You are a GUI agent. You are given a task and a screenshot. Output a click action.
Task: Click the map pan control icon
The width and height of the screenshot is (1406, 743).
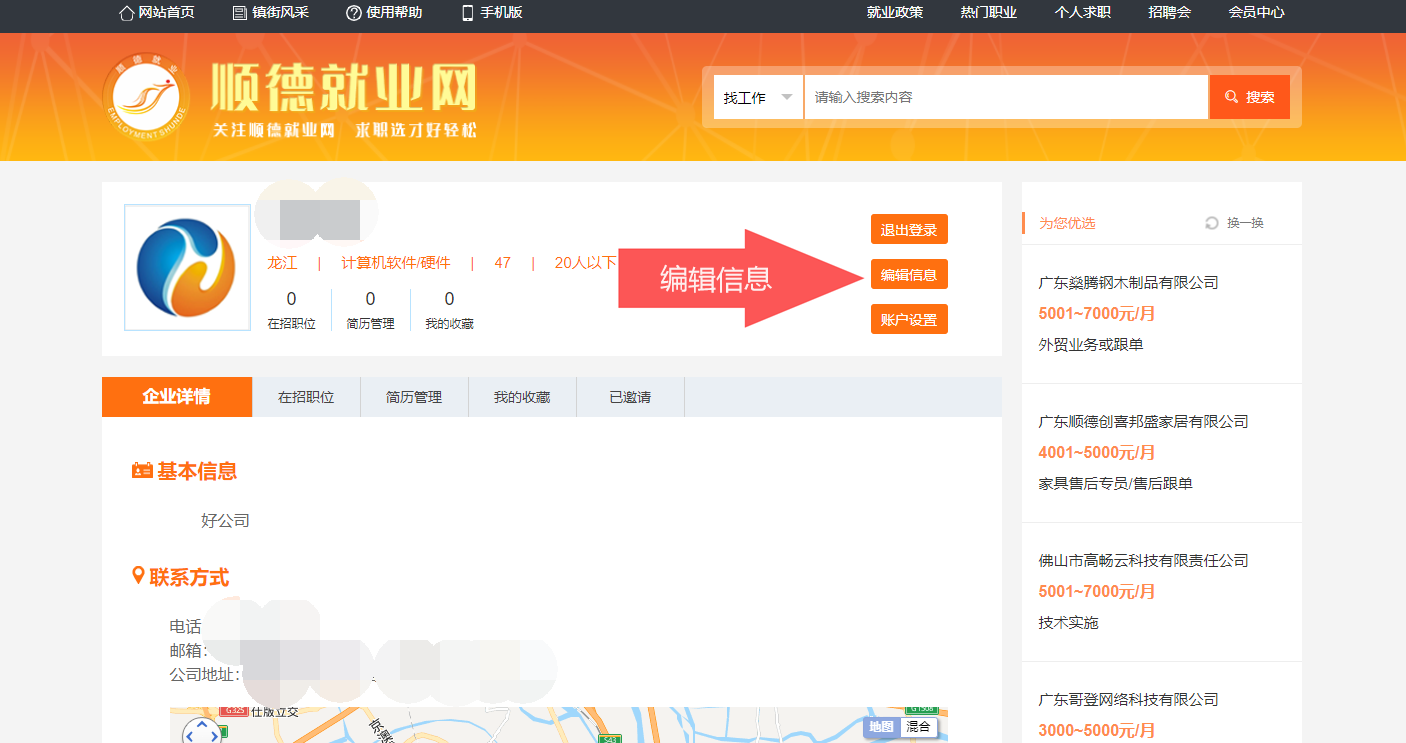point(201,731)
